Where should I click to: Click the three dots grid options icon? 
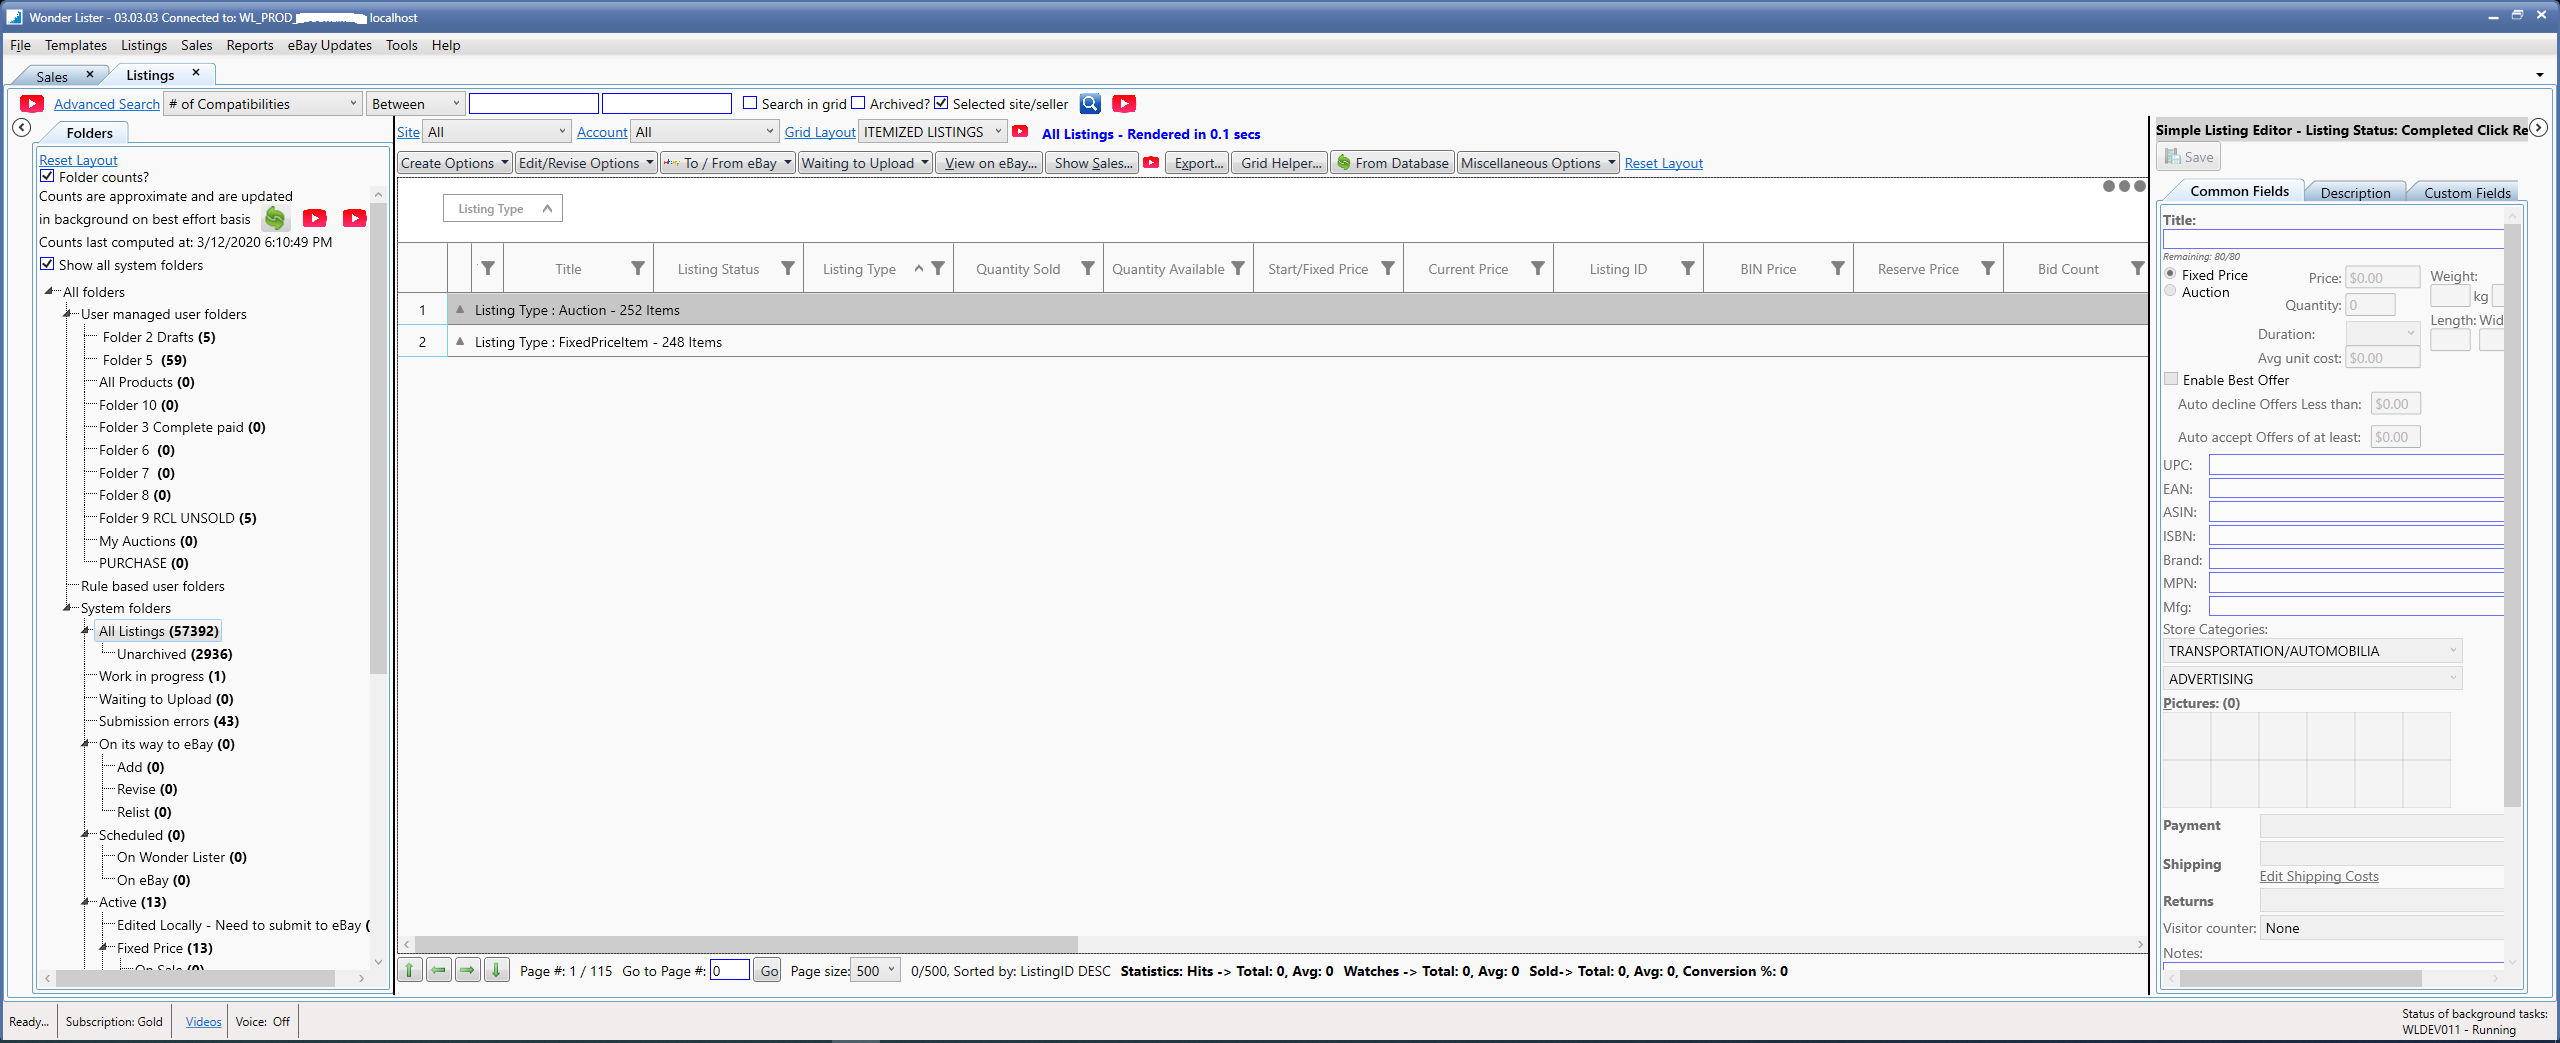2124,186
